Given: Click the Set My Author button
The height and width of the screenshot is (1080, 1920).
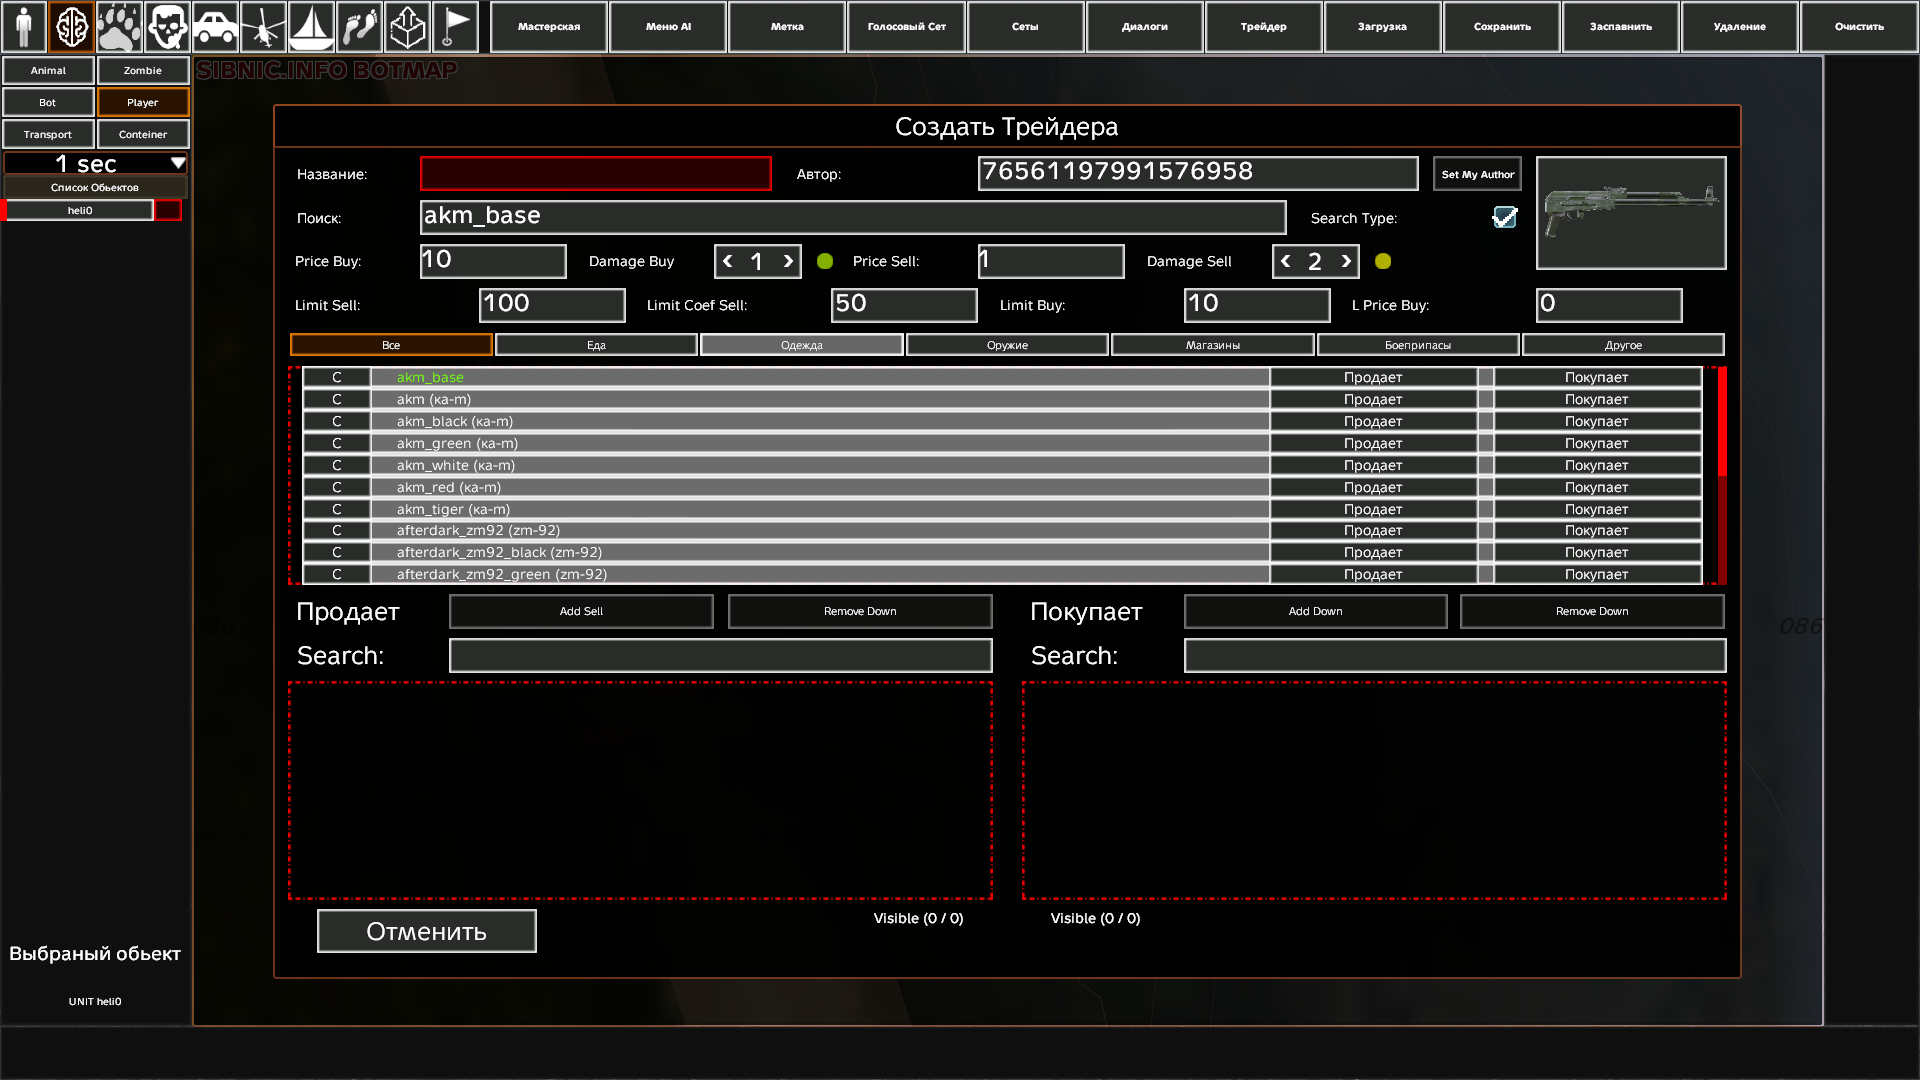Looking at the screenshot, I should [1477, 174].
